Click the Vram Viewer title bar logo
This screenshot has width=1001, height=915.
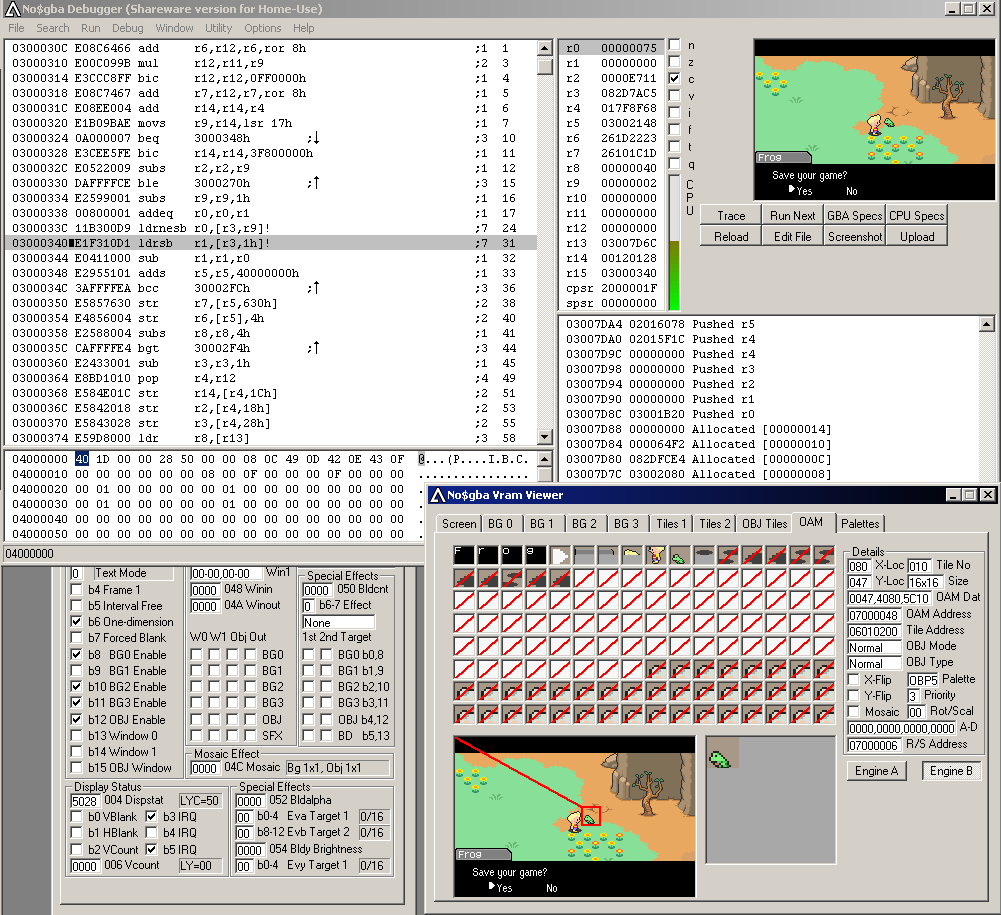[437, 495]
